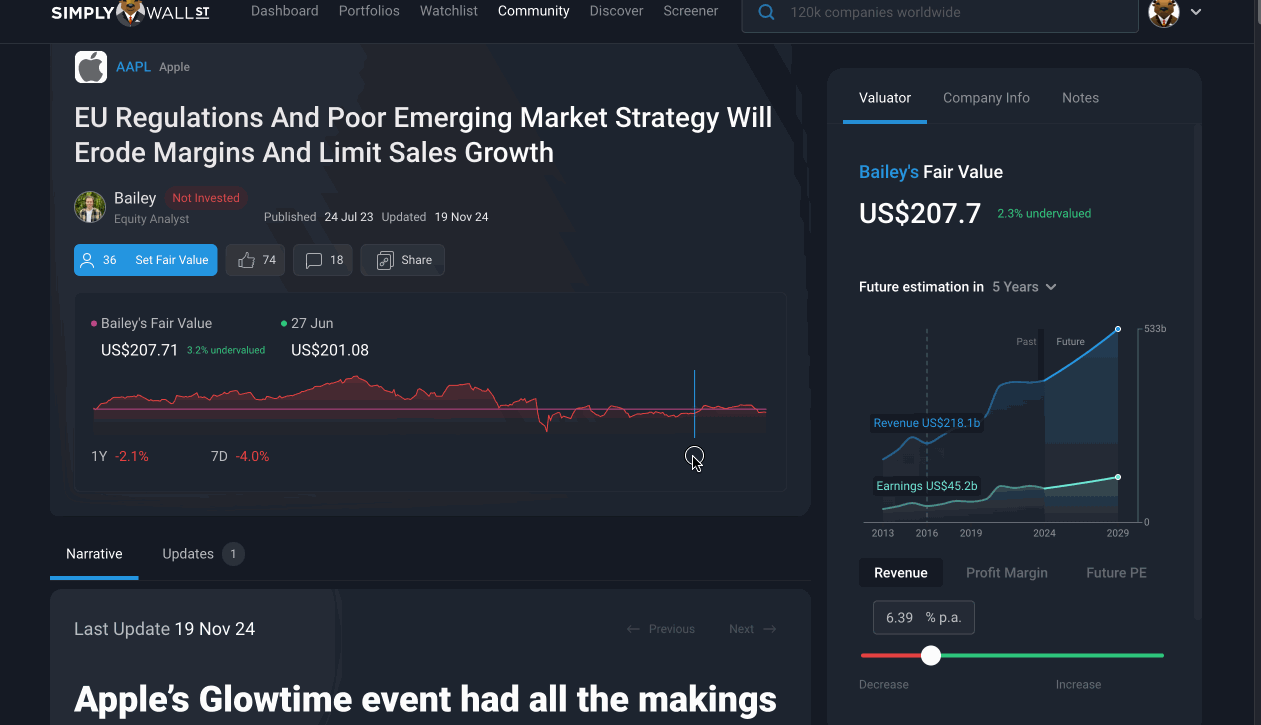Like the narrative with thumbs-up icon

coord(247,260)
